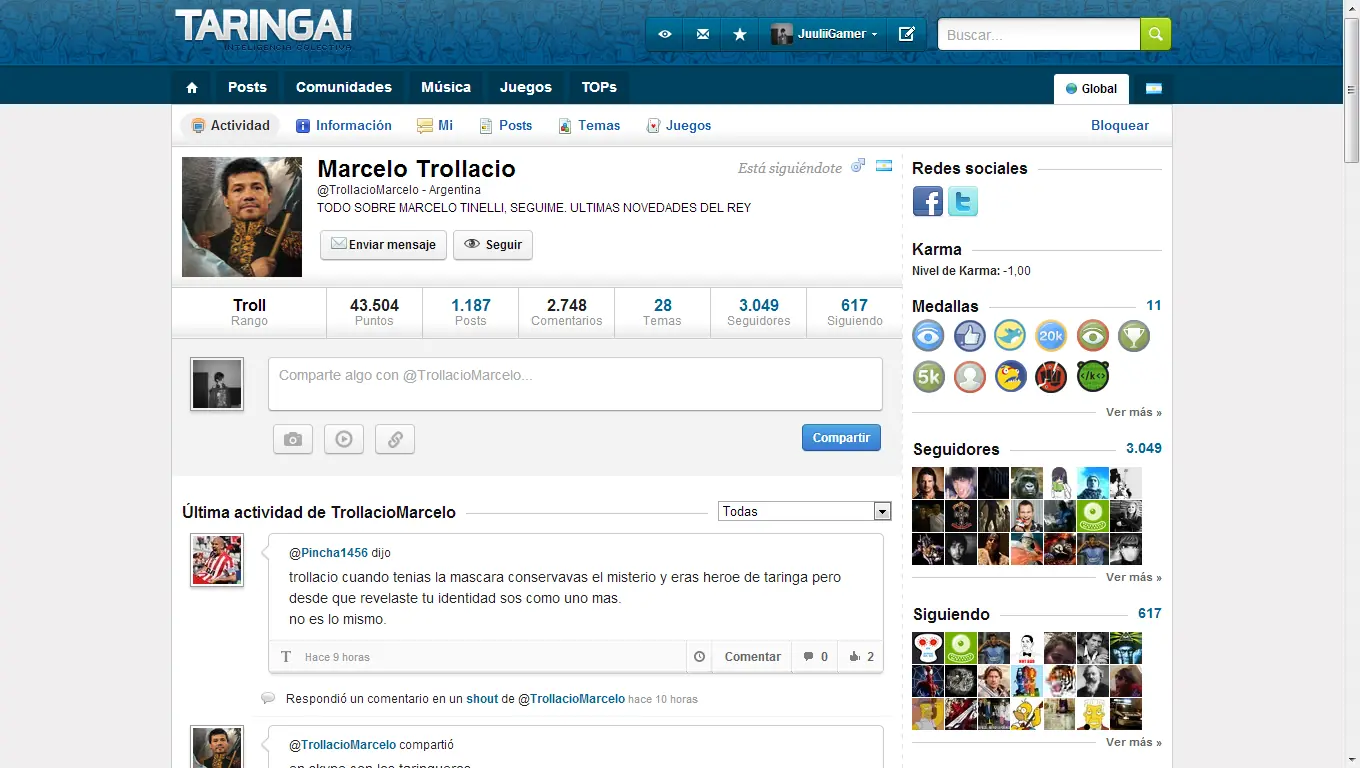
Task: Click the grey user silhouette medal
Action: (x=970, y=376)
